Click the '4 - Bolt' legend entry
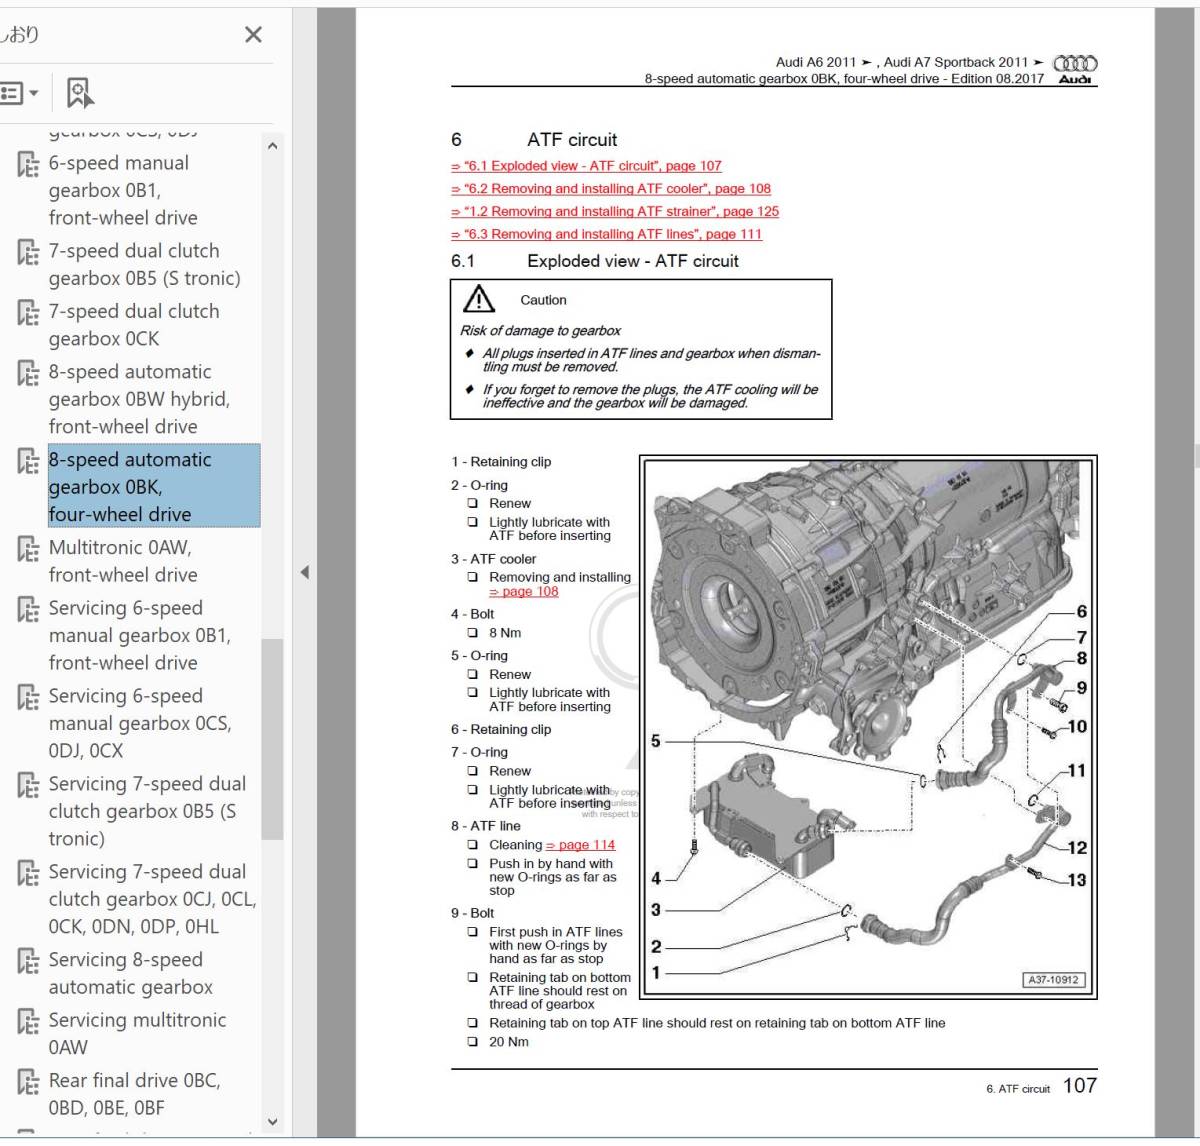 [x=472, y=614]
